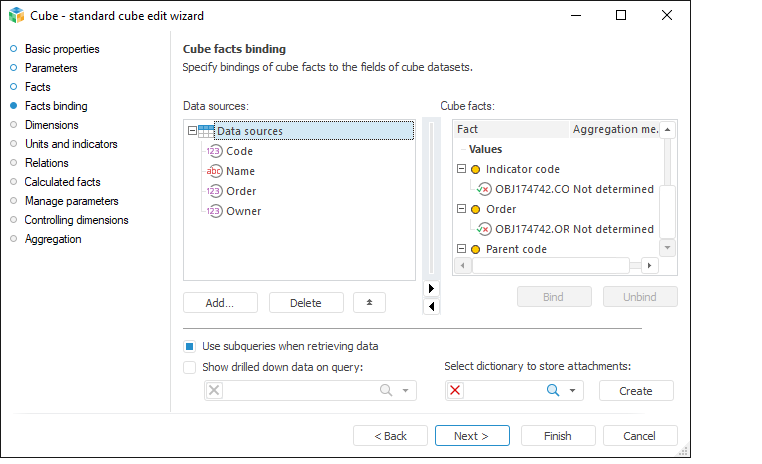Toggle Use subqueries when retrieving data

tap(190, 346)
